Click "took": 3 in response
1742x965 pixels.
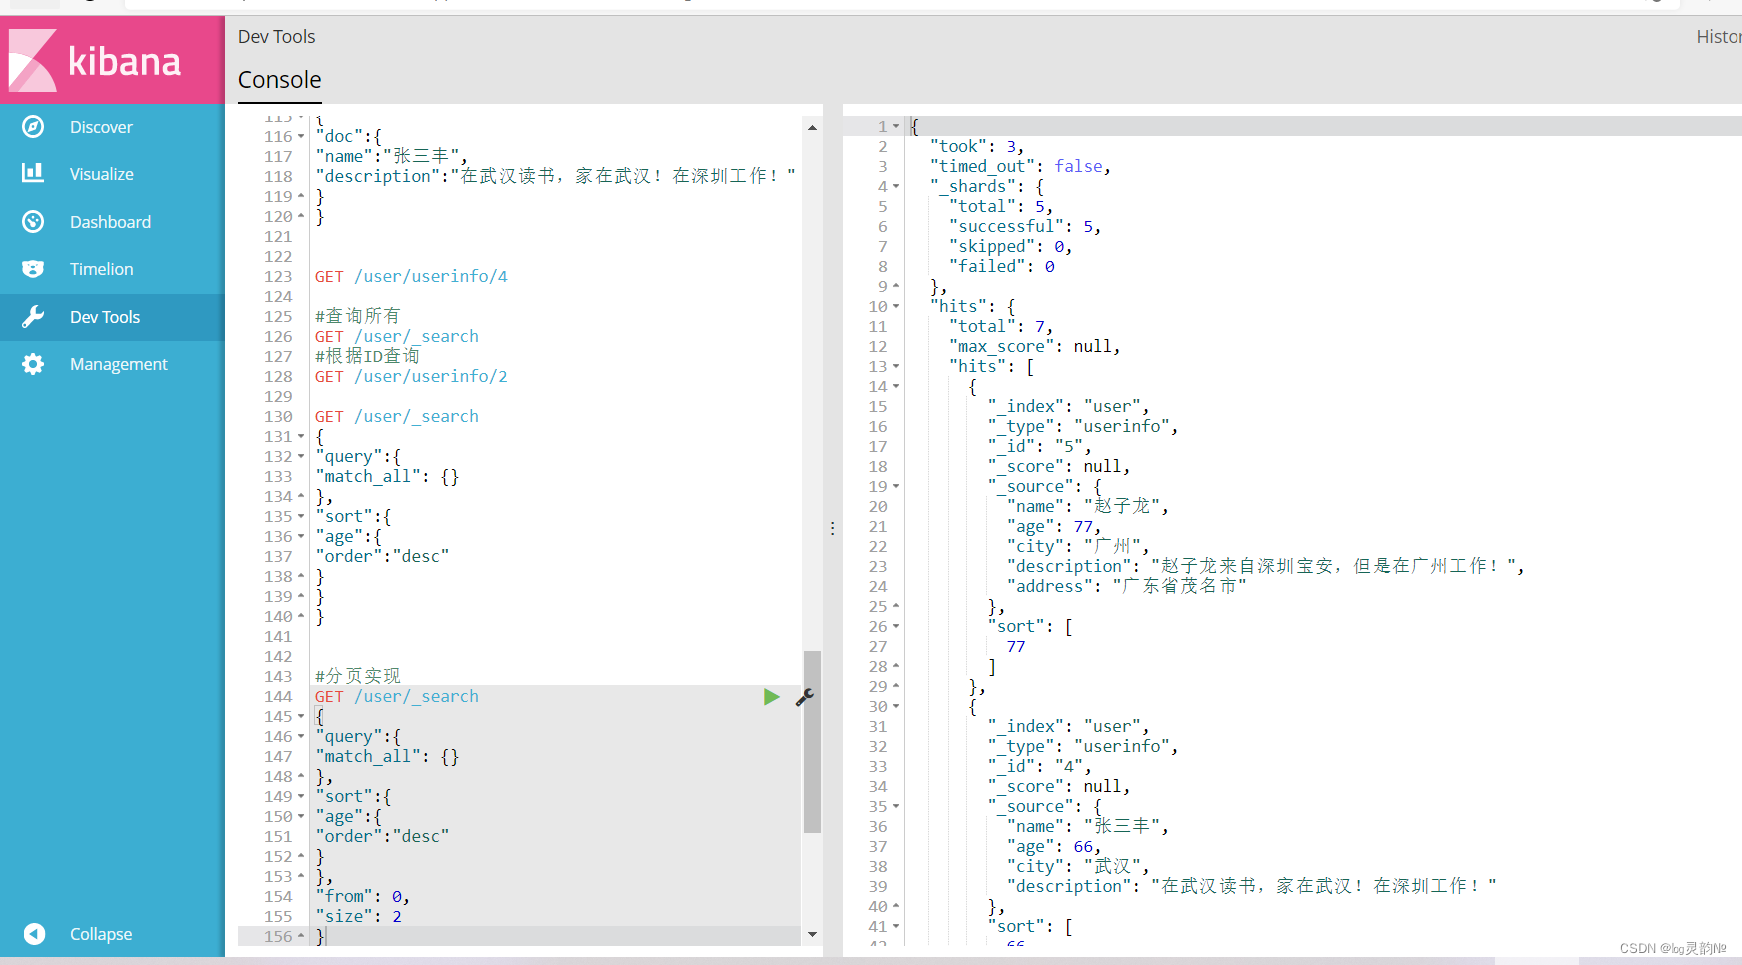(x=977, y=146)
